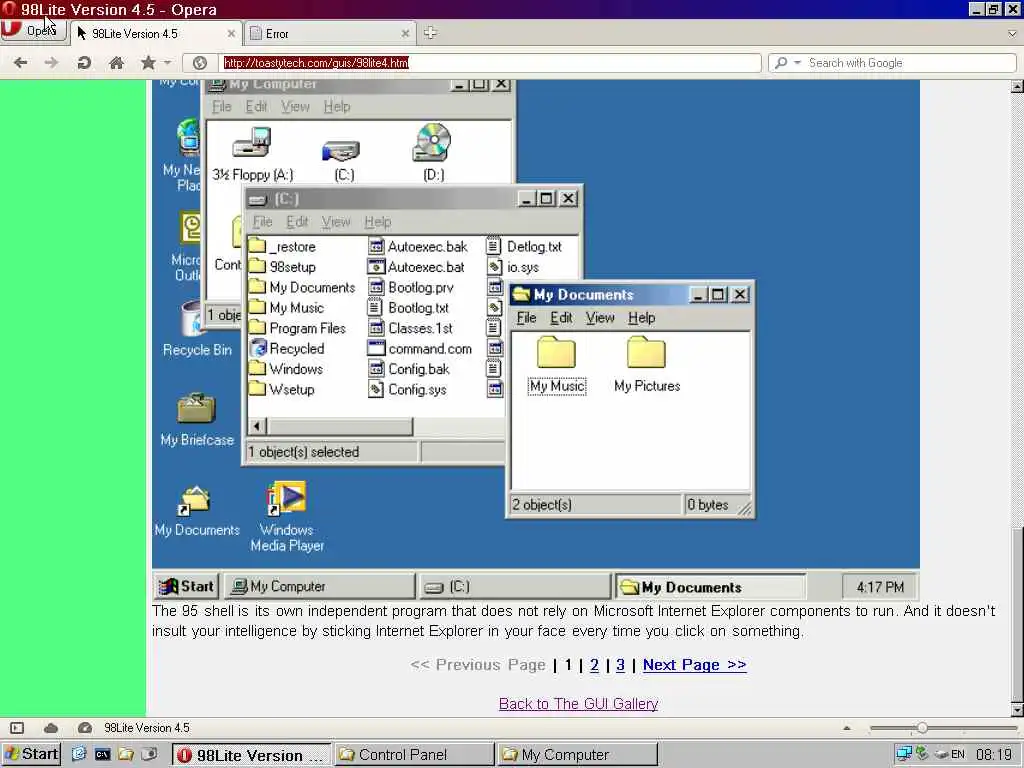This screenshot has height=768, width=1024.
Task: Click the Opera Turbo speedometer icon
Action: point(84,728)
